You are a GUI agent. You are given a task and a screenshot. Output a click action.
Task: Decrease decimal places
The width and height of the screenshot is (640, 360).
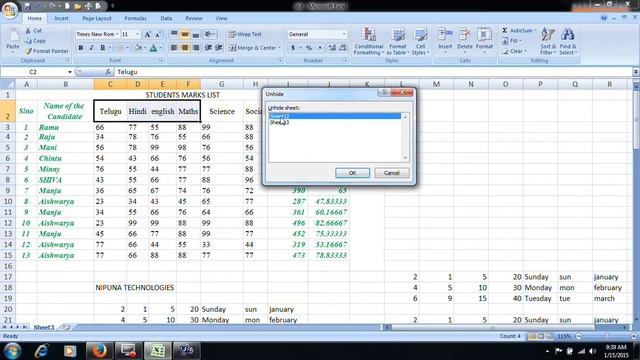point(343,48)
